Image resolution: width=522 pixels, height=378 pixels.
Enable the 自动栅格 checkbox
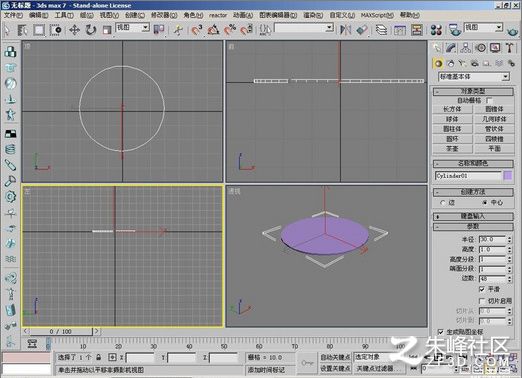pyautogui.click(x=489, y=100)
